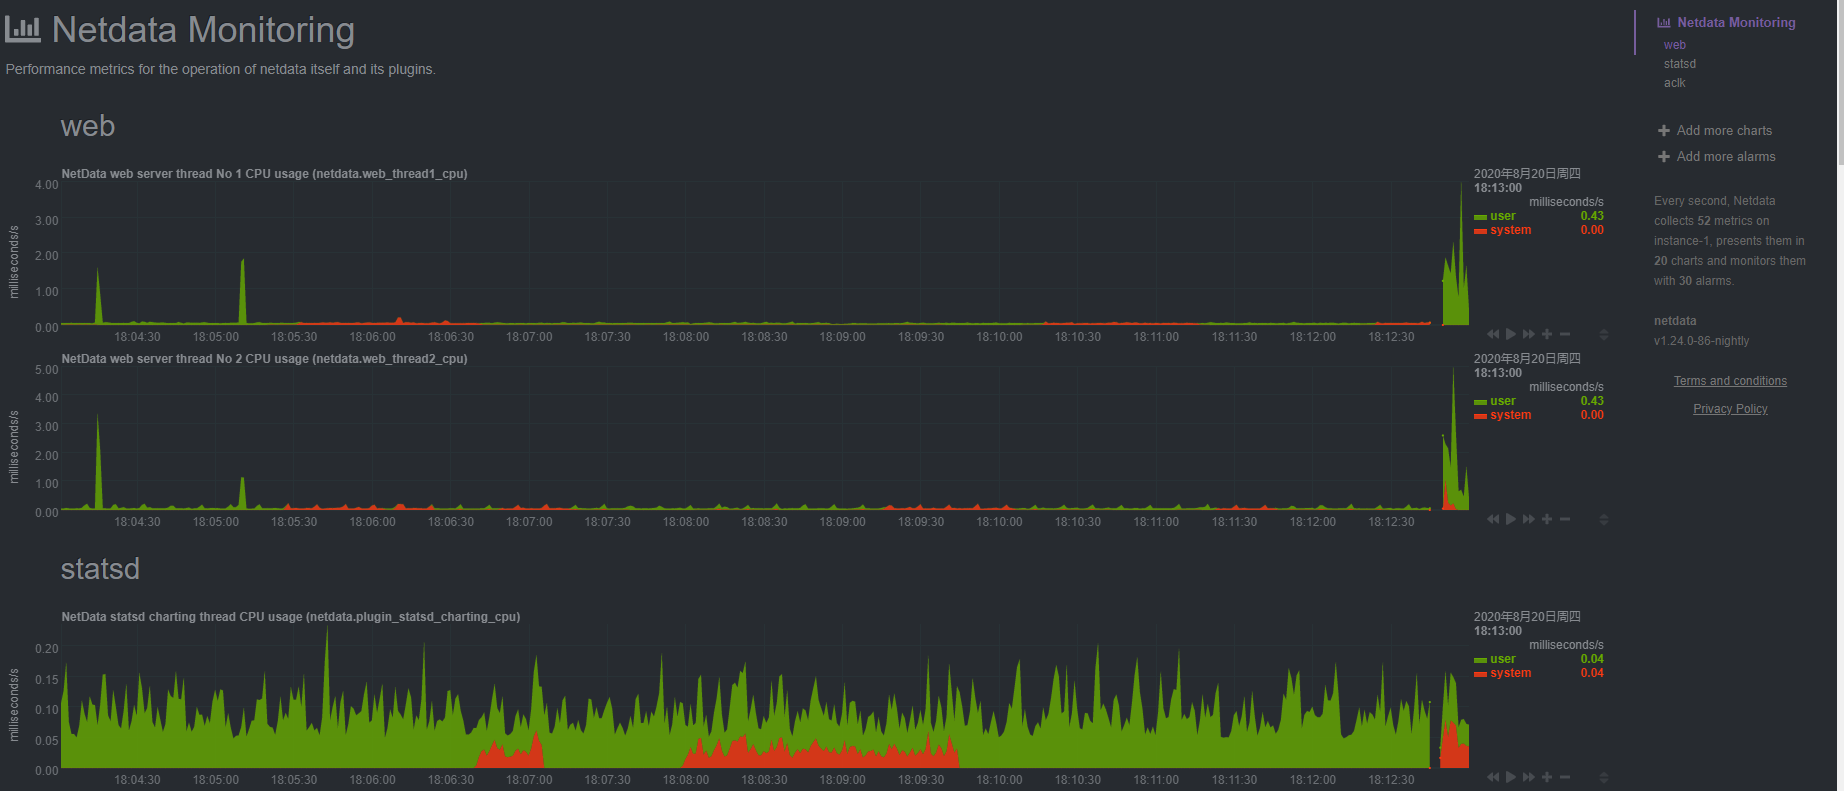
Task: Toggle system dimension in web thread 2 legend
Action: pyautogui.click(x=1510, y=415)
